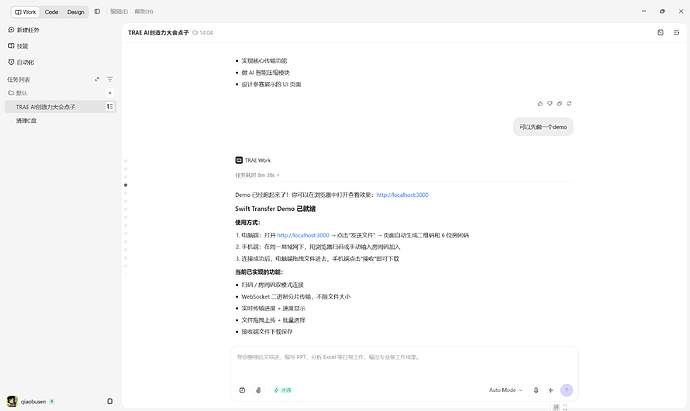Click the notification icon beside the username
The width and height of the screenshot is (690, 411).
(x=110, y=401)
